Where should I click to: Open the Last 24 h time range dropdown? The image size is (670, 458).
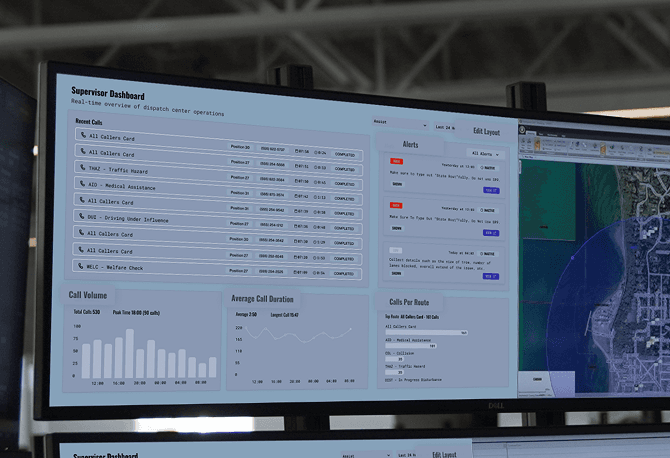click(445, 127)
